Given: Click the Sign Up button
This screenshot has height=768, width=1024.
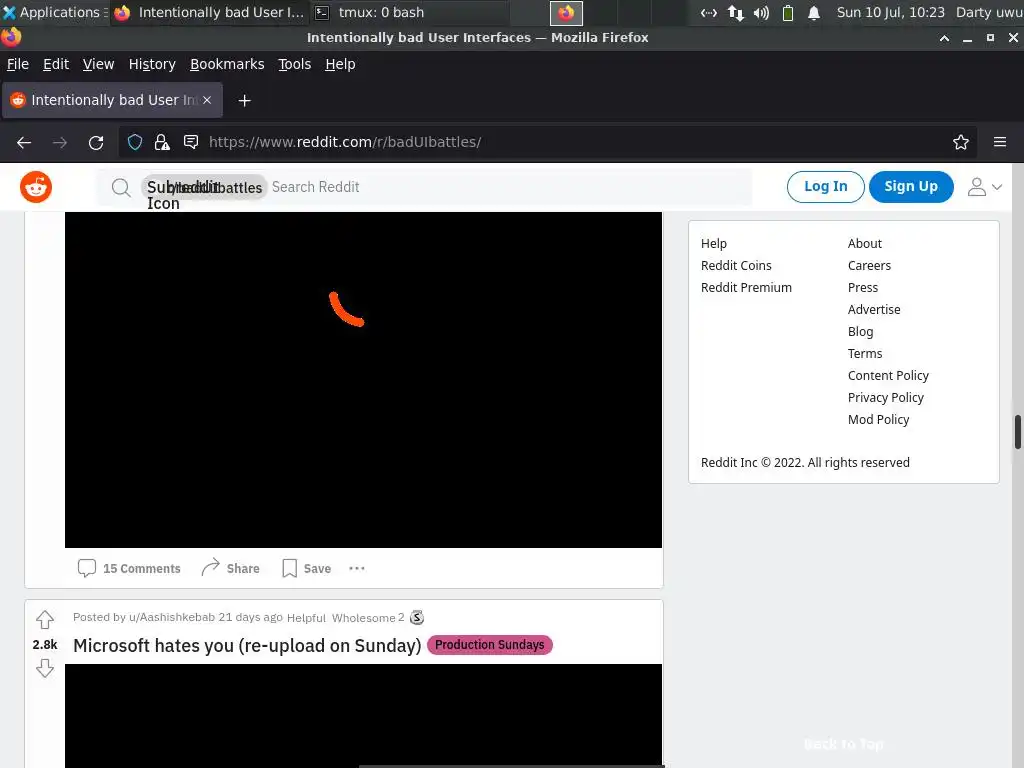Looking at the screenshot, I should tap(911, 187).
